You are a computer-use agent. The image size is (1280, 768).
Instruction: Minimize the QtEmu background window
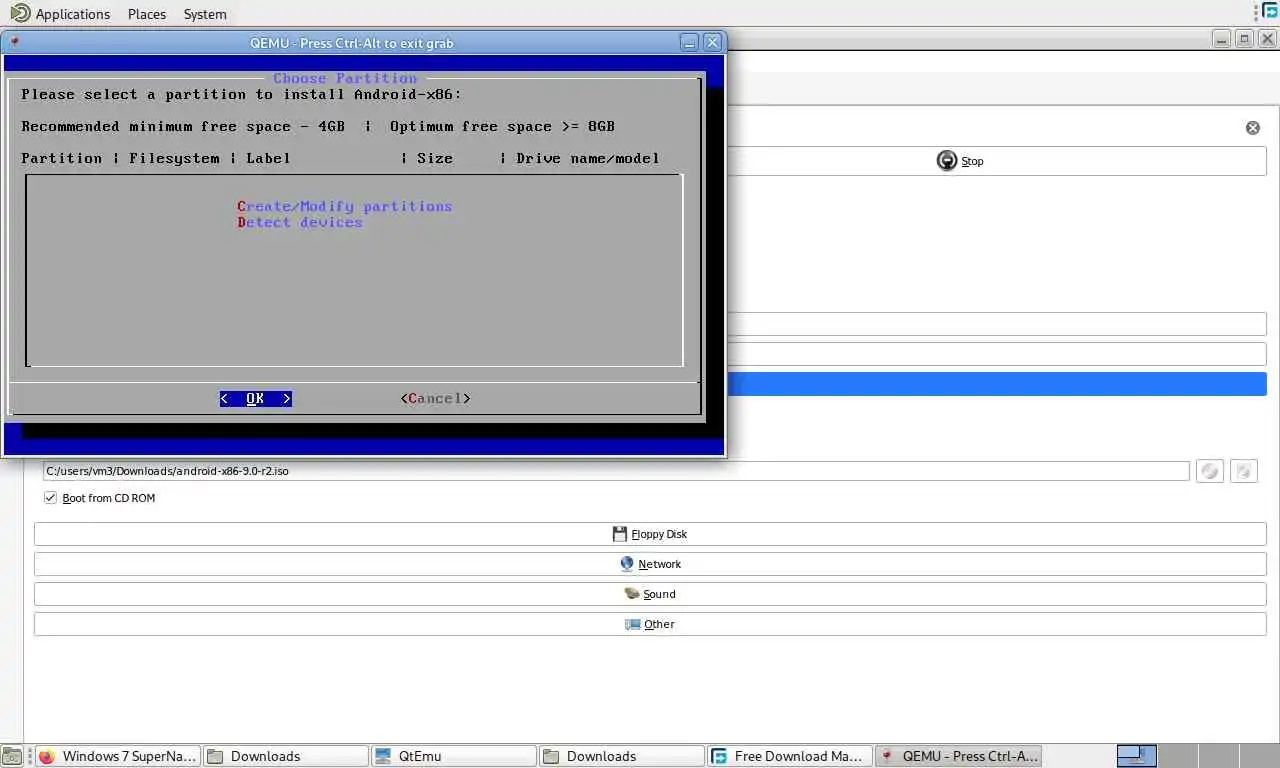[x=1222, y=39]
